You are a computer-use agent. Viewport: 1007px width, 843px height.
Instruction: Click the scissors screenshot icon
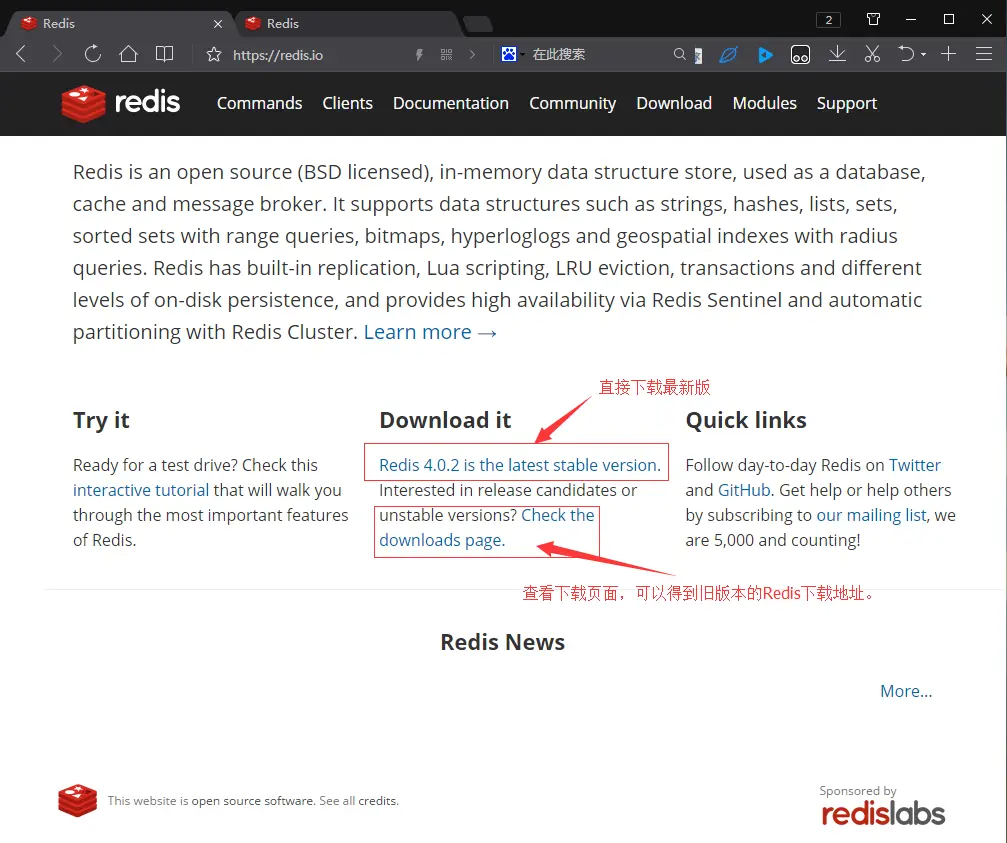(872, 54)
